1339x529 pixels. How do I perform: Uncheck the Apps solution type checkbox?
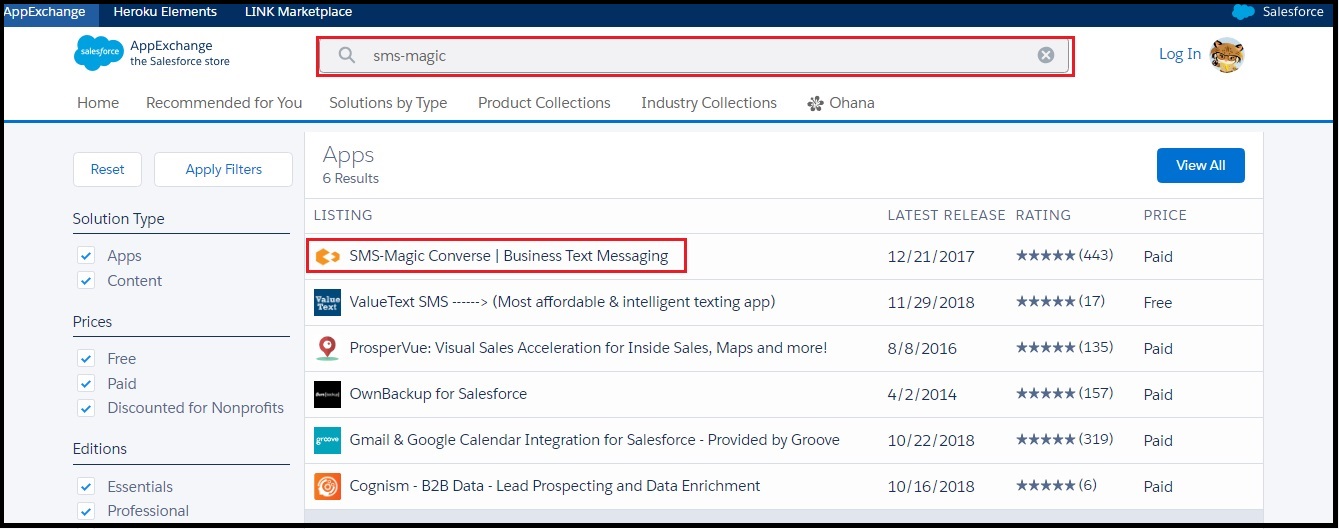click(x=86, y=256)
